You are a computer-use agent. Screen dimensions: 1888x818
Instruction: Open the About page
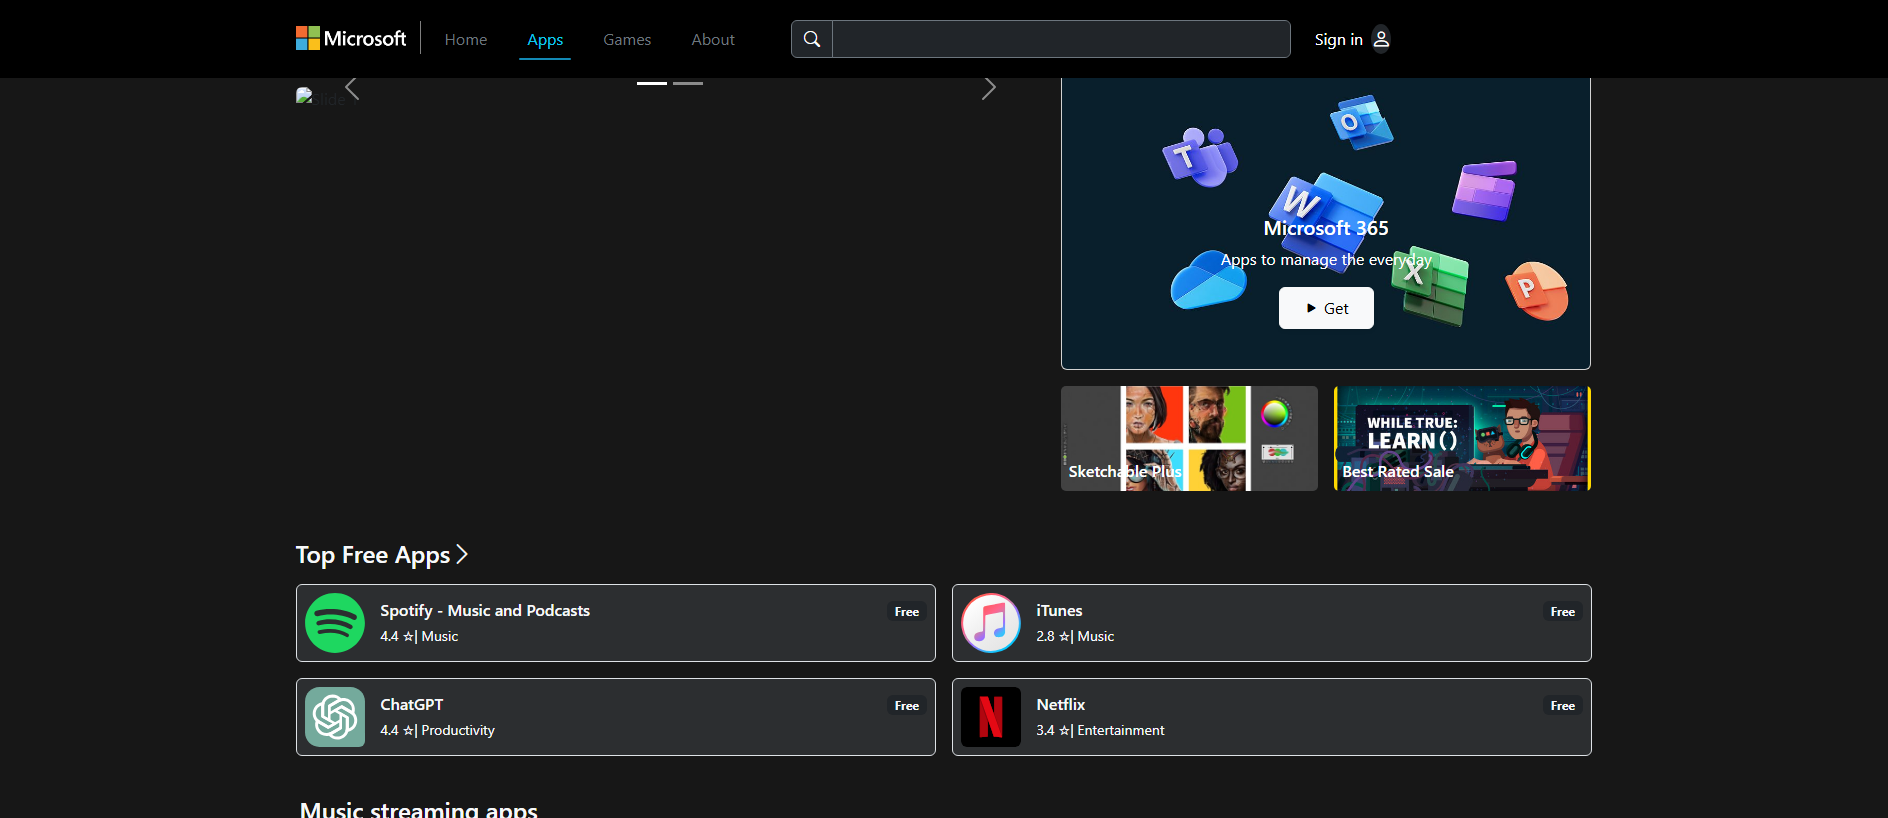tap(713, 39)
